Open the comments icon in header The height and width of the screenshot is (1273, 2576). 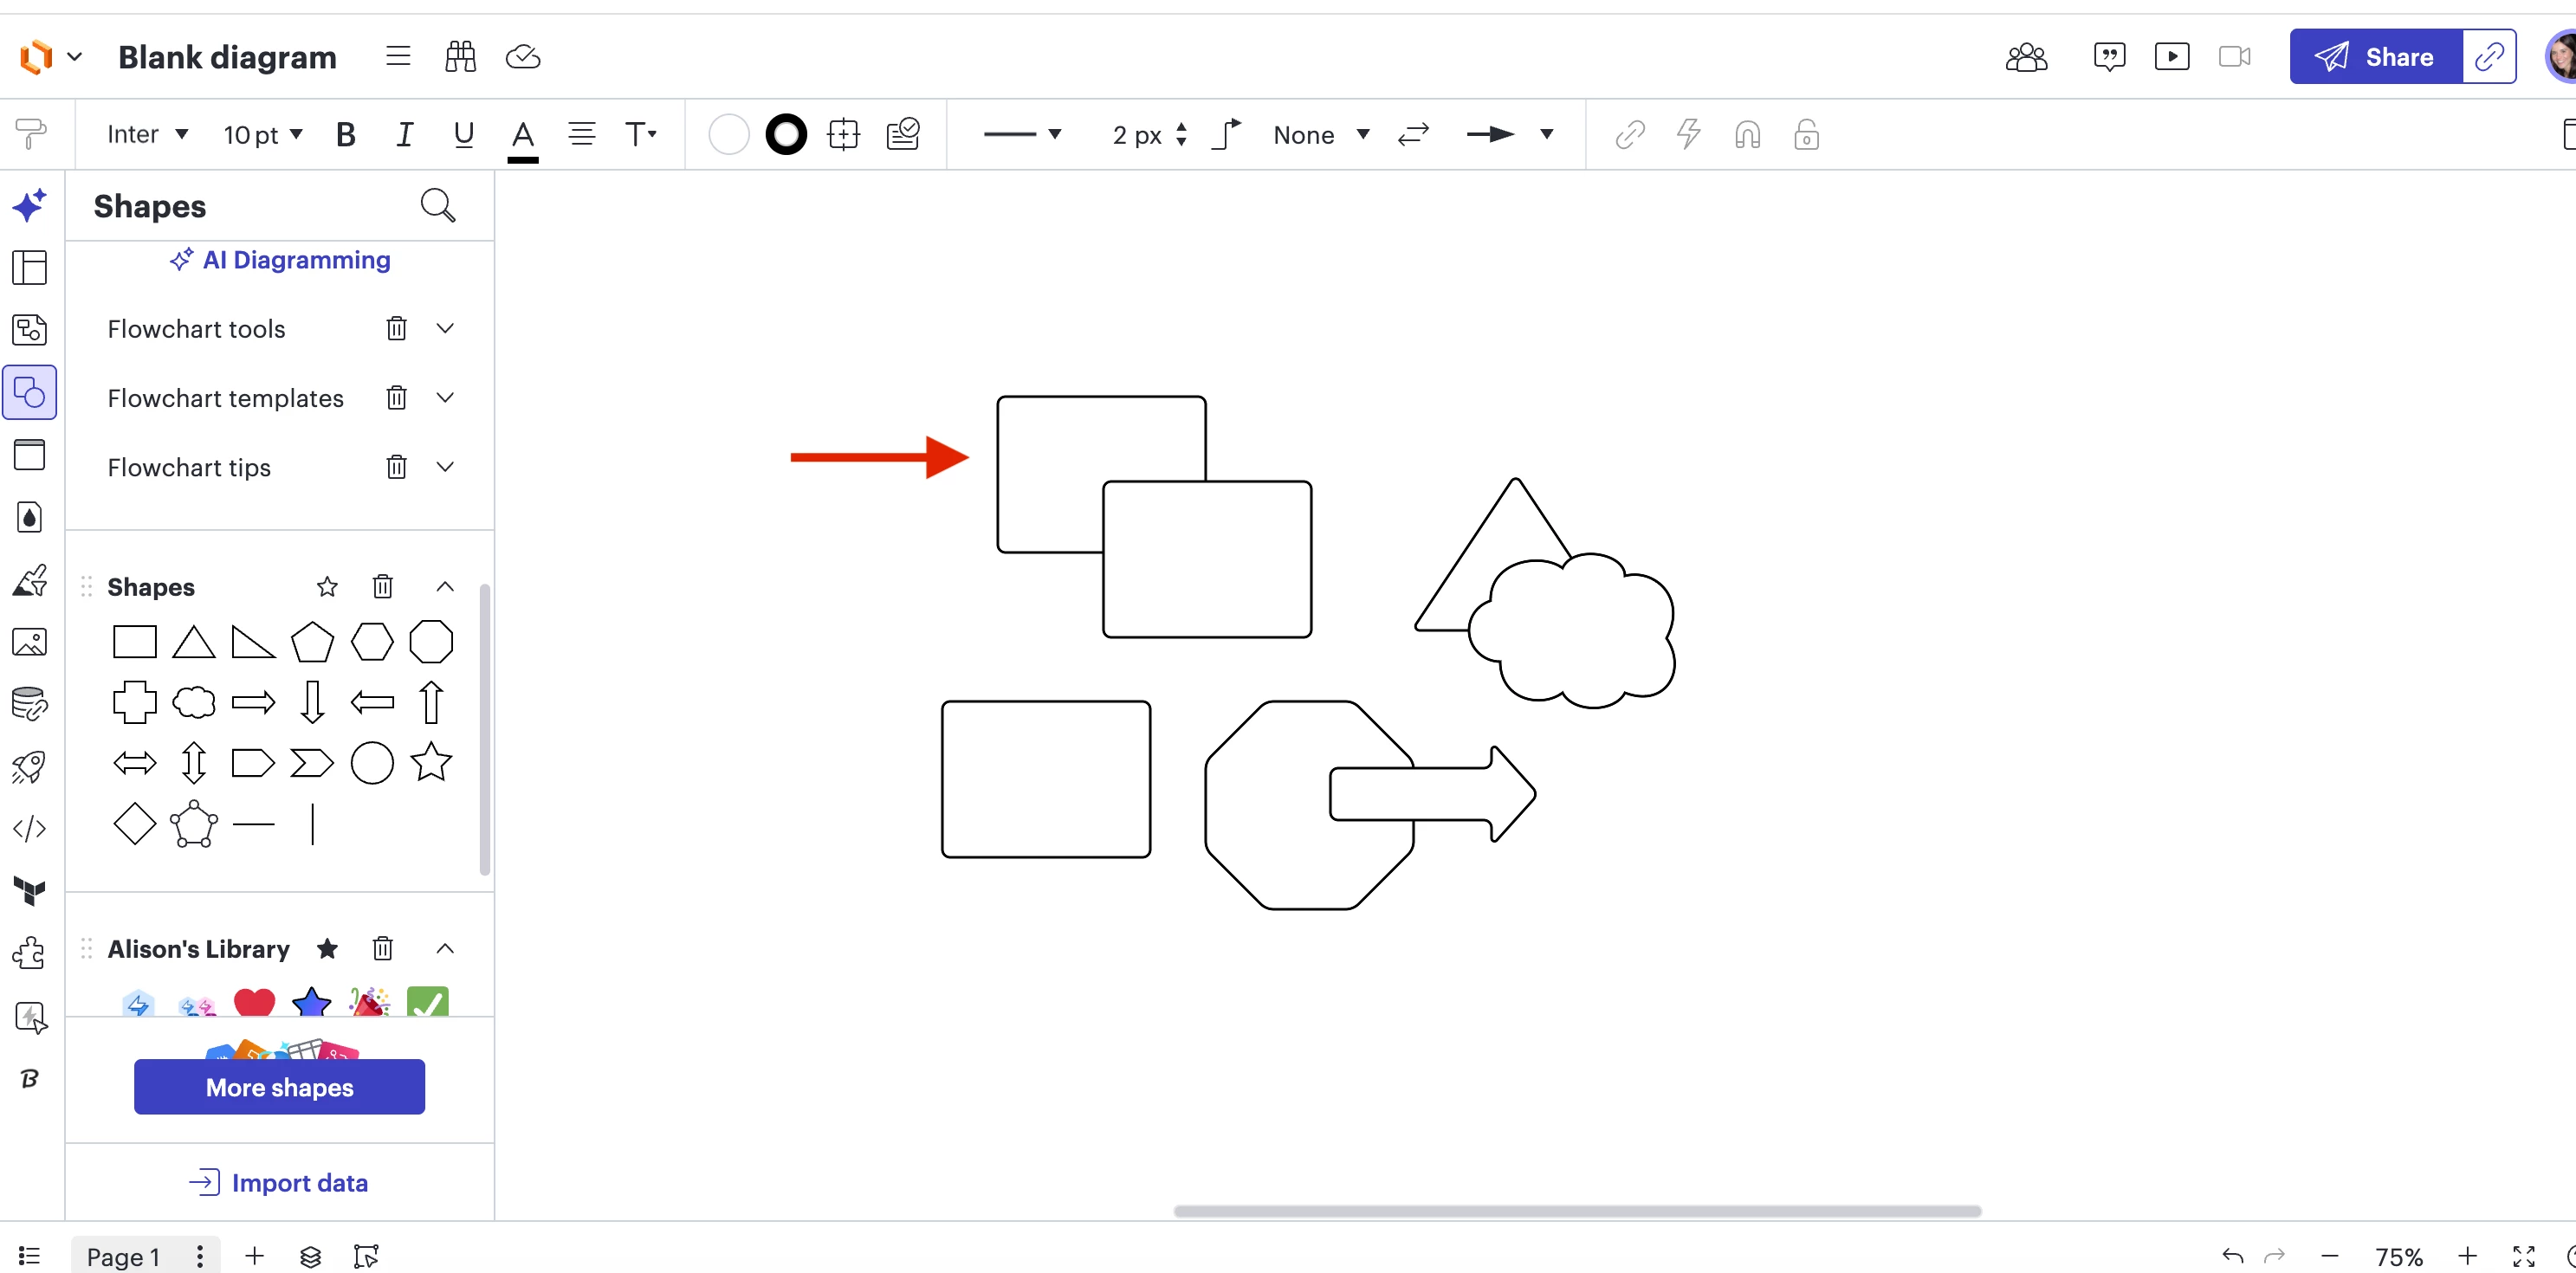(x=2109, y=57)
